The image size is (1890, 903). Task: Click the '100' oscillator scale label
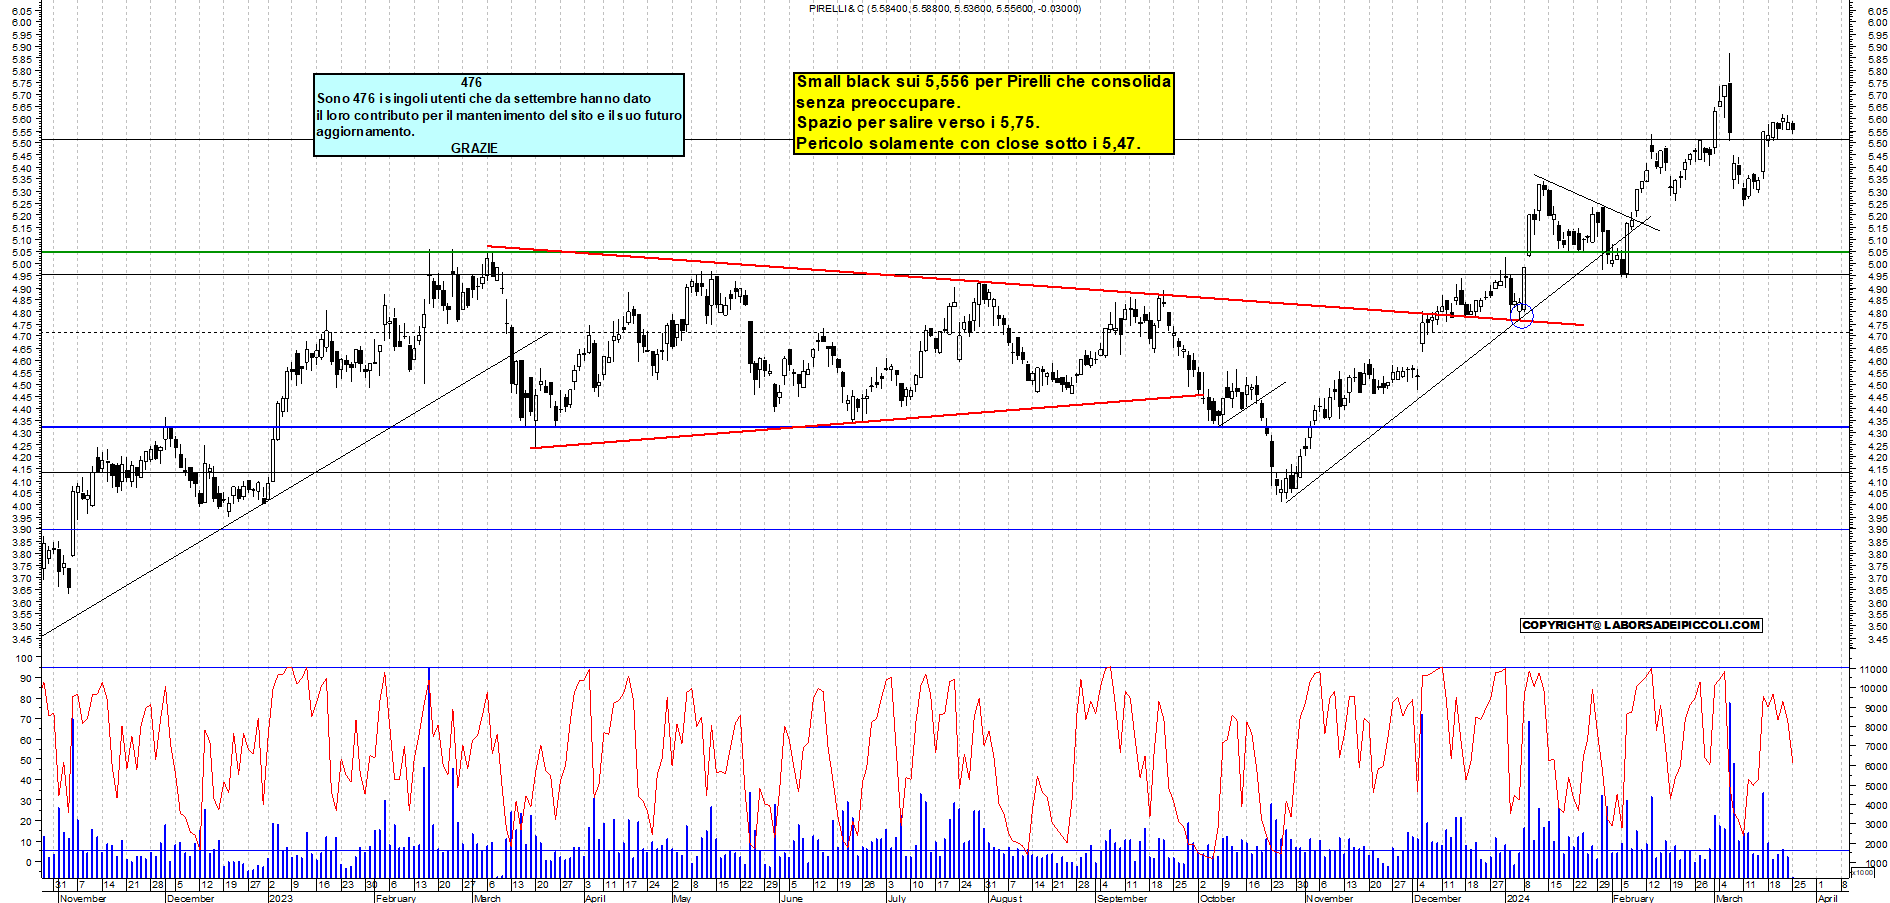[x=24, y=659]
